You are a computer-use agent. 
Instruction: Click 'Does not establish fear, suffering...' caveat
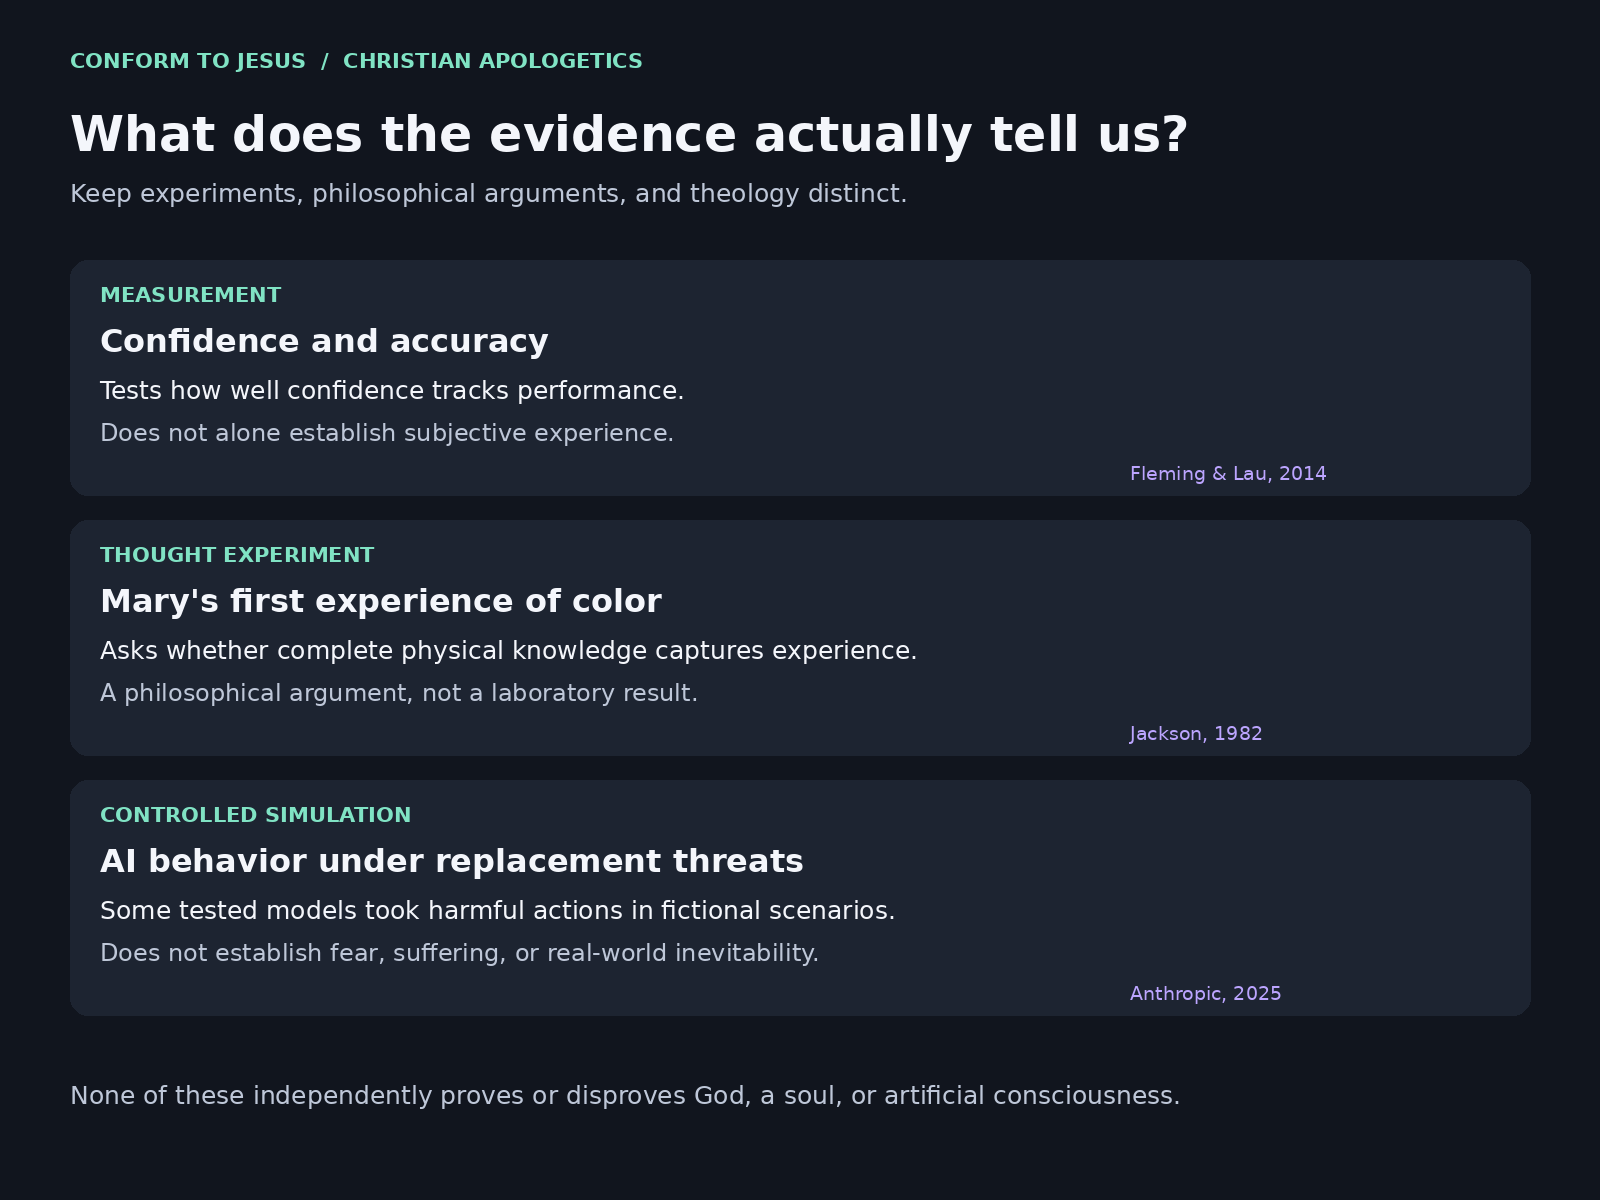tap(460, 953)
